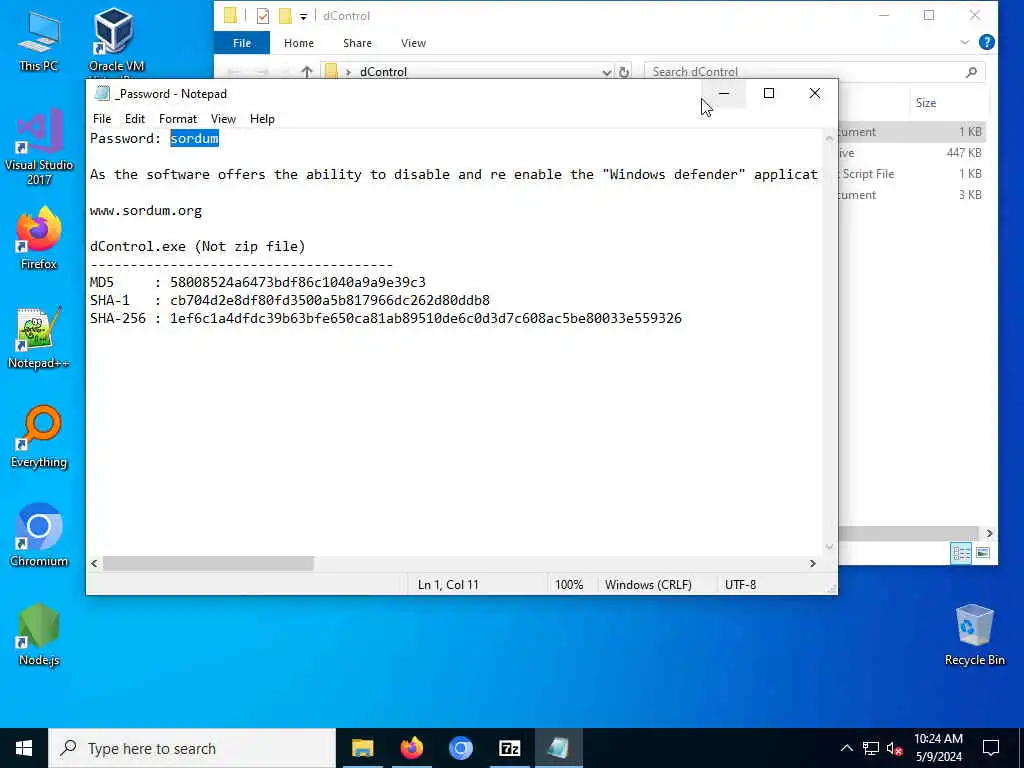The height and width of the screenshot is (768, 1024).
Task: Click the dControl breadcrumb in address bar
Action: pos(383,72)
